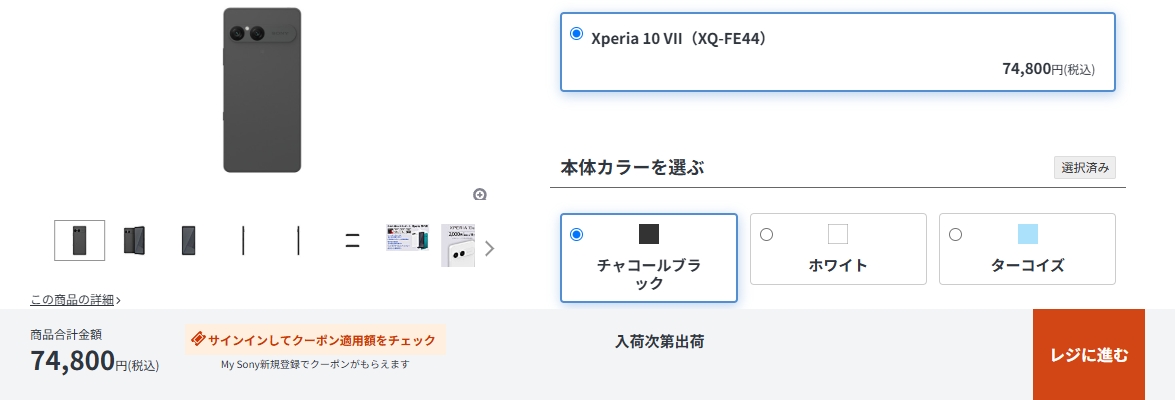
Task: Click the turquoise color swatch
Action: (1027, 234)
